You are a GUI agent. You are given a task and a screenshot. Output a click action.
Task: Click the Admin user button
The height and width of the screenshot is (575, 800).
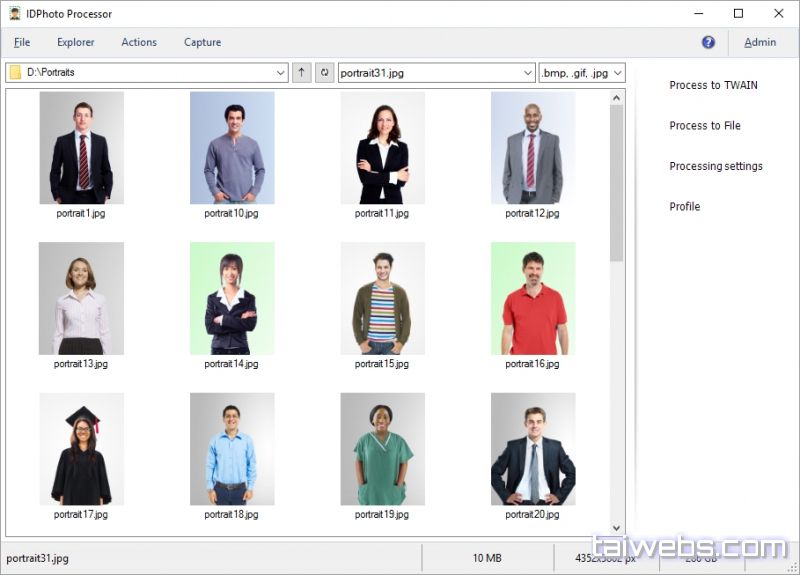(760, 42)
